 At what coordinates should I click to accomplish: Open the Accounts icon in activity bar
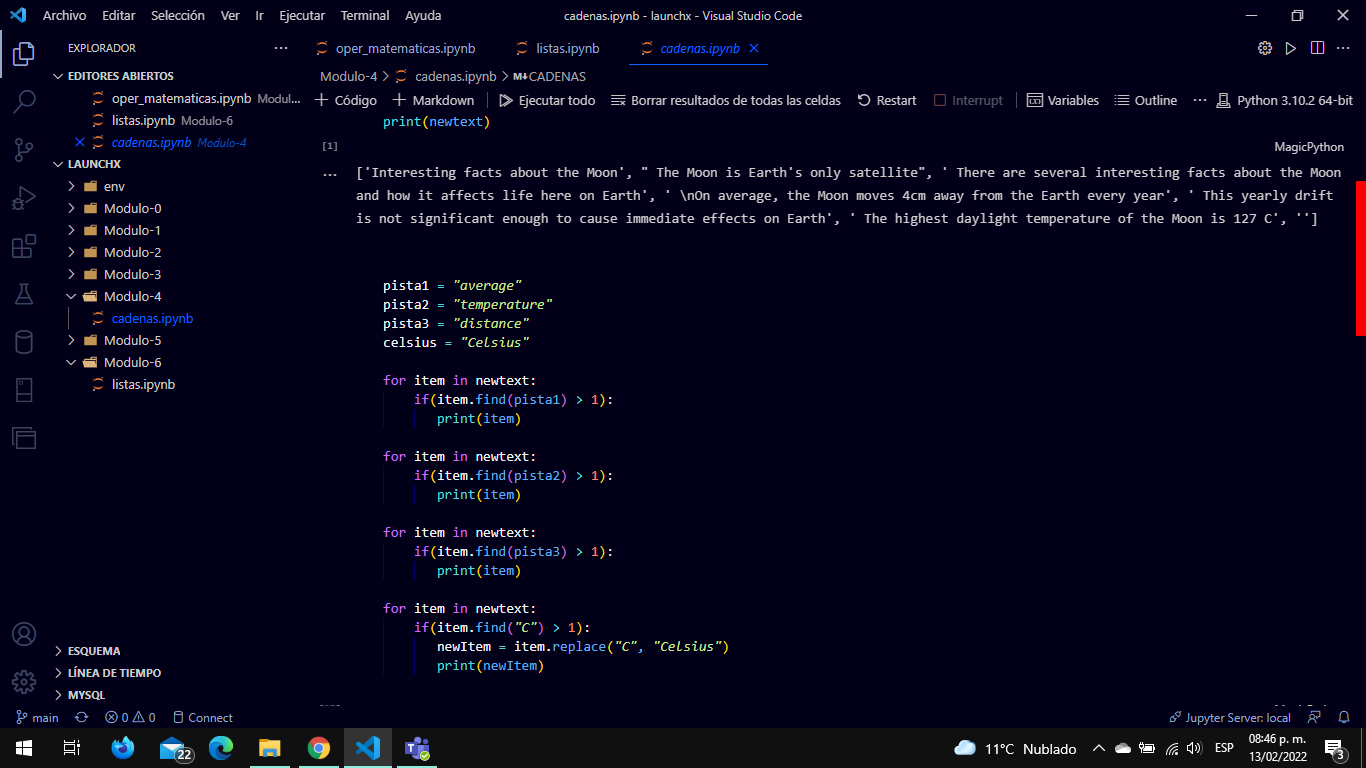click(24, 634)
